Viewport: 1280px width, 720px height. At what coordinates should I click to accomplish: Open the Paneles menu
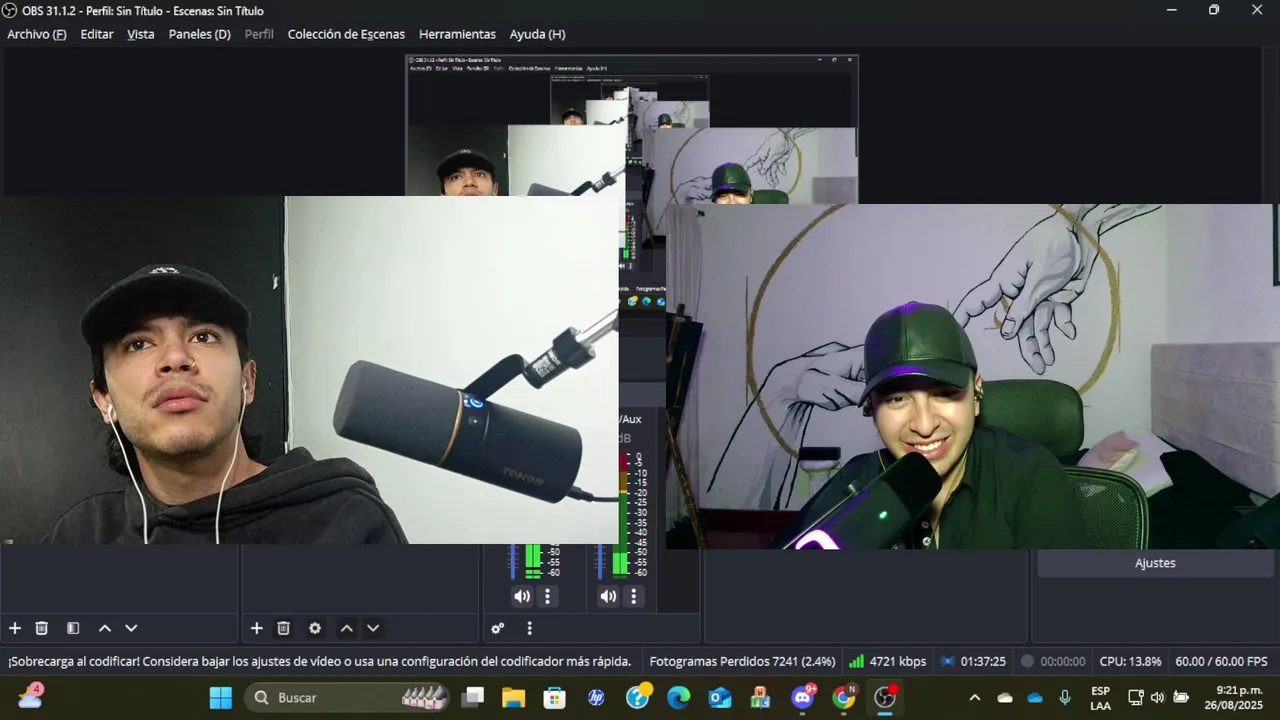pos(200,34)
